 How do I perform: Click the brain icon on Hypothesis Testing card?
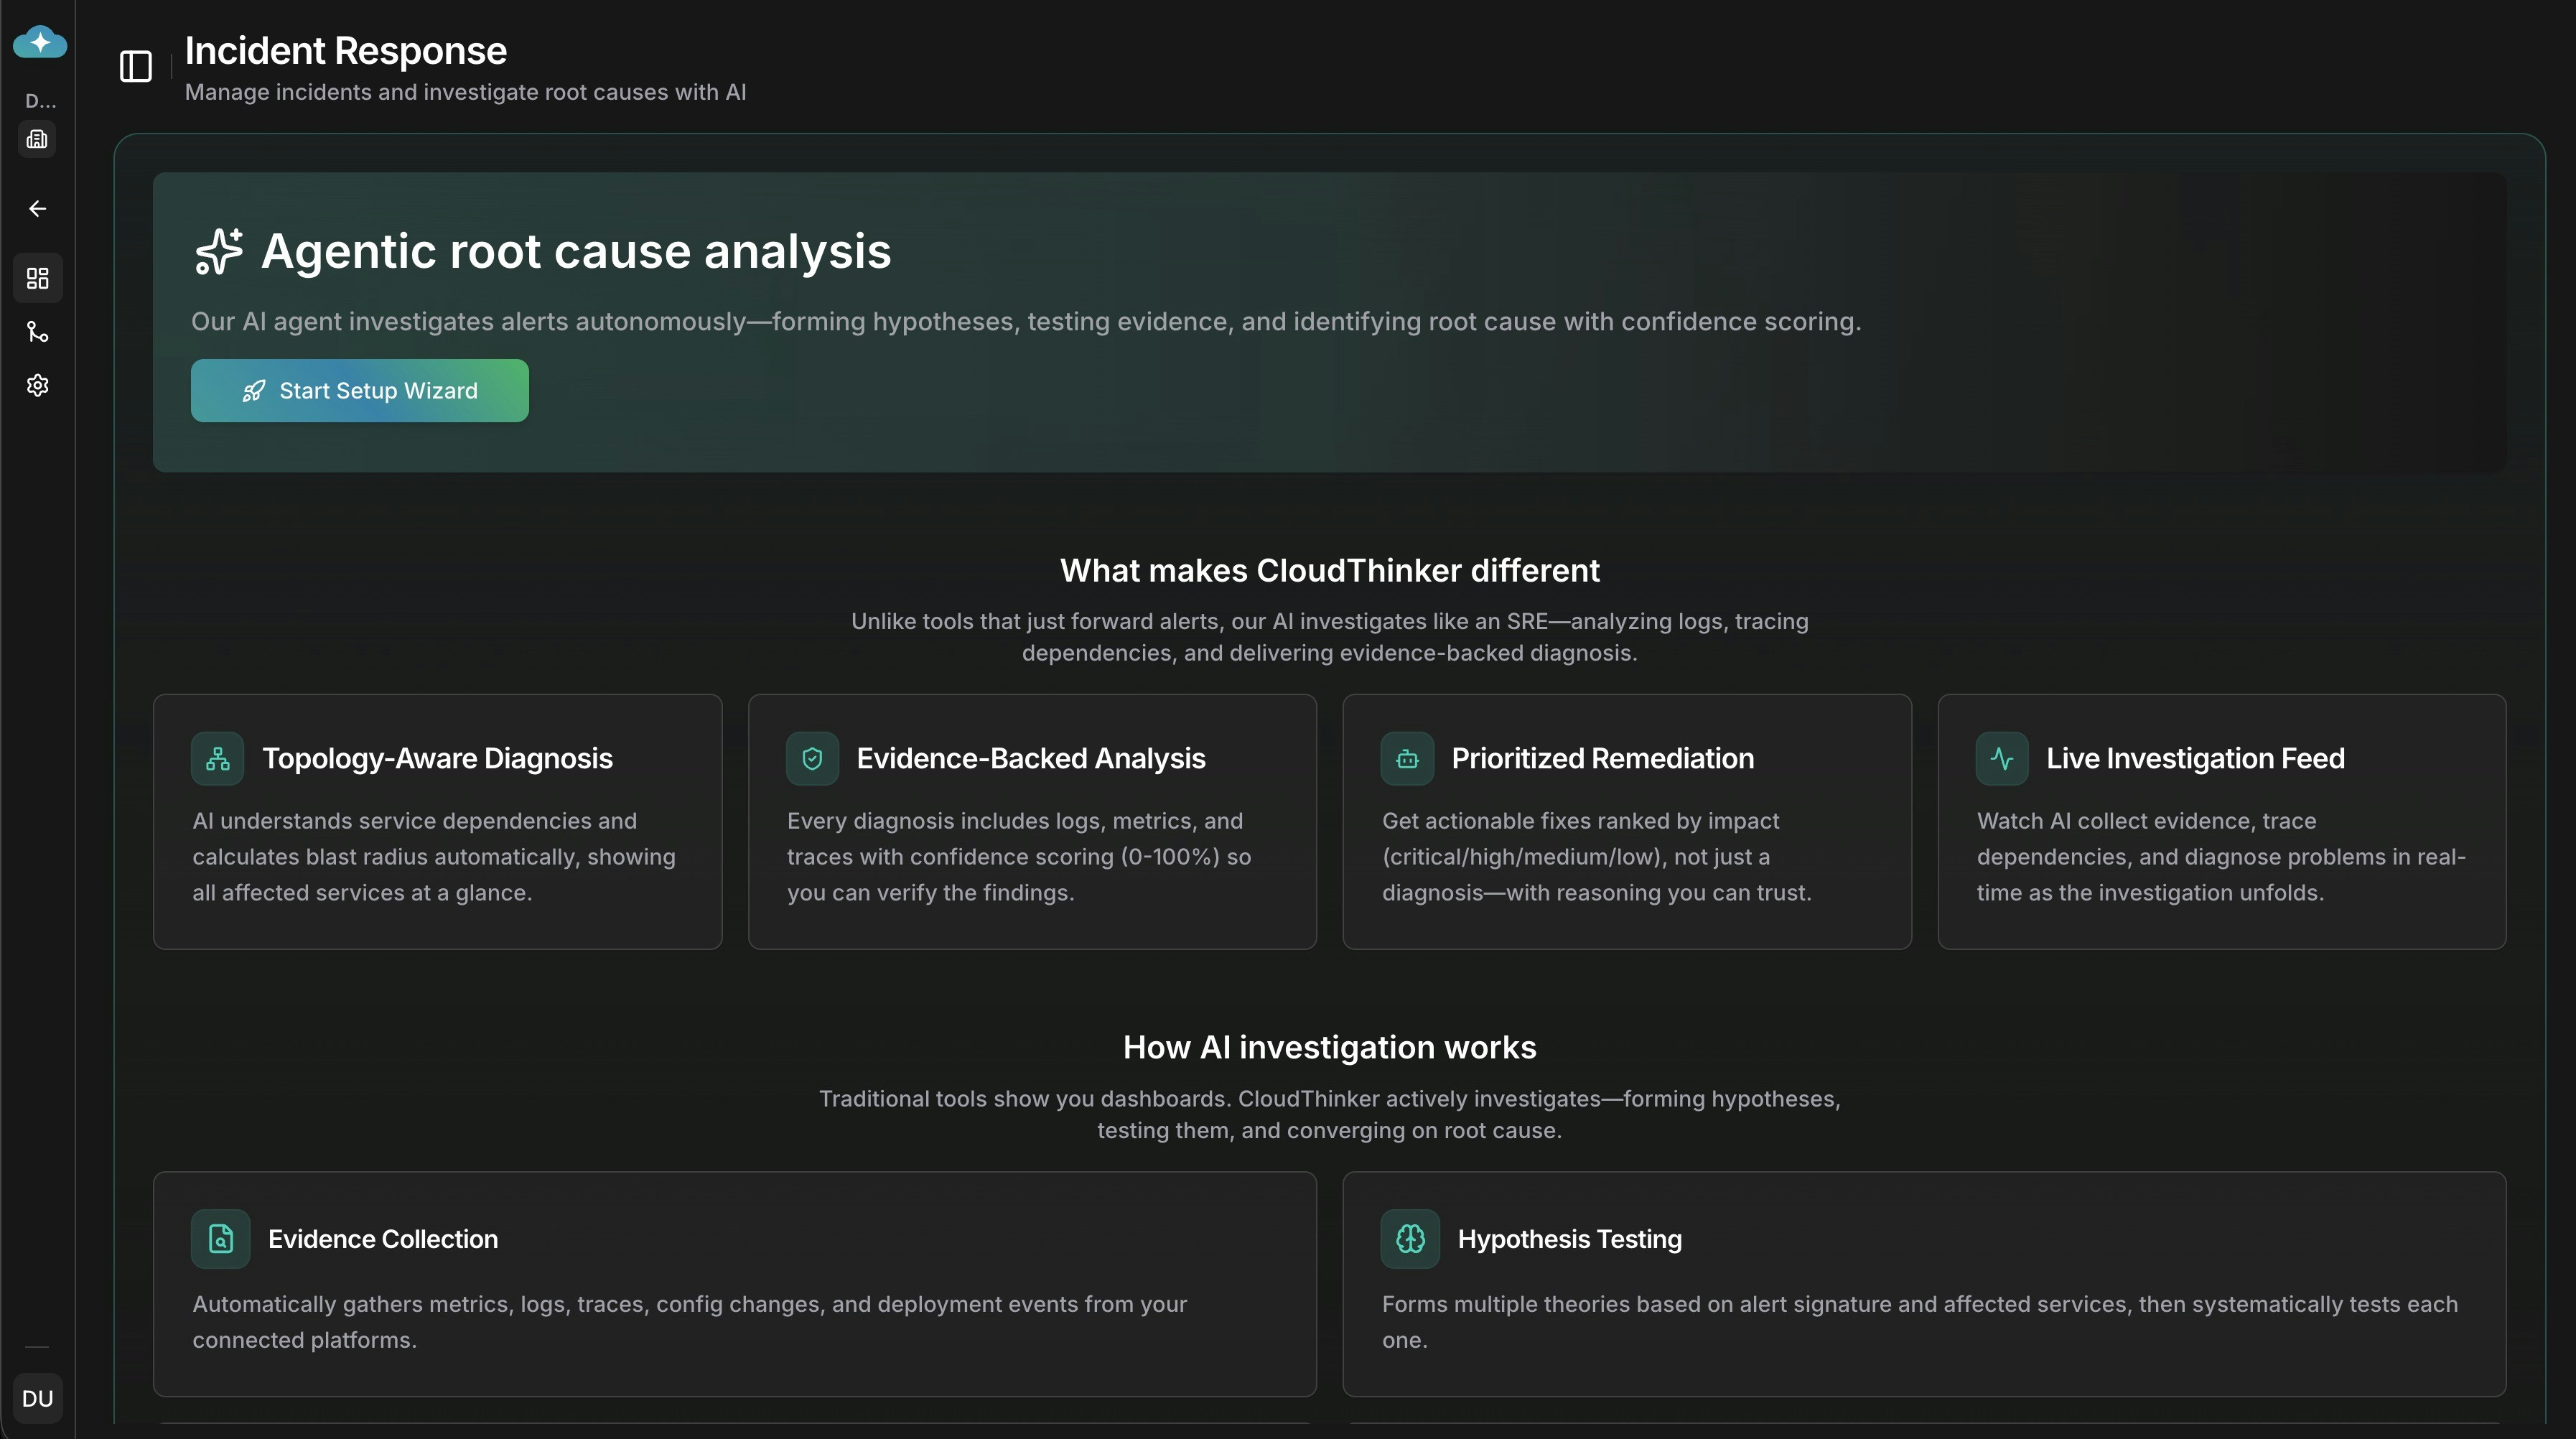click(x=1410, y=1239)
